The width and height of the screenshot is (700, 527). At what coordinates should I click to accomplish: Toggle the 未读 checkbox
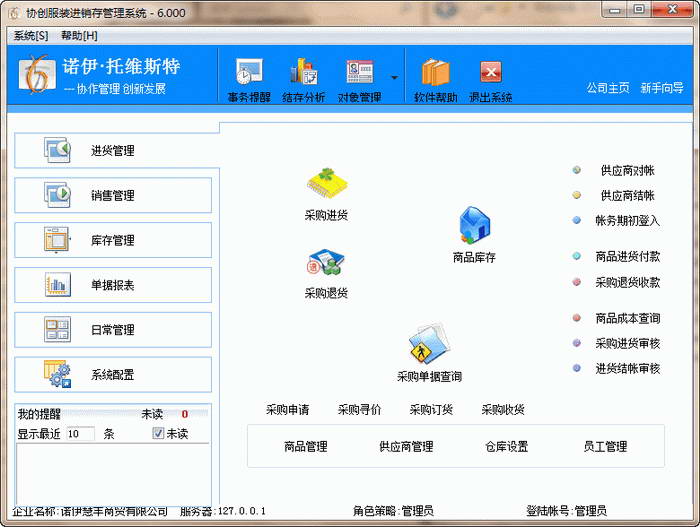158,433
